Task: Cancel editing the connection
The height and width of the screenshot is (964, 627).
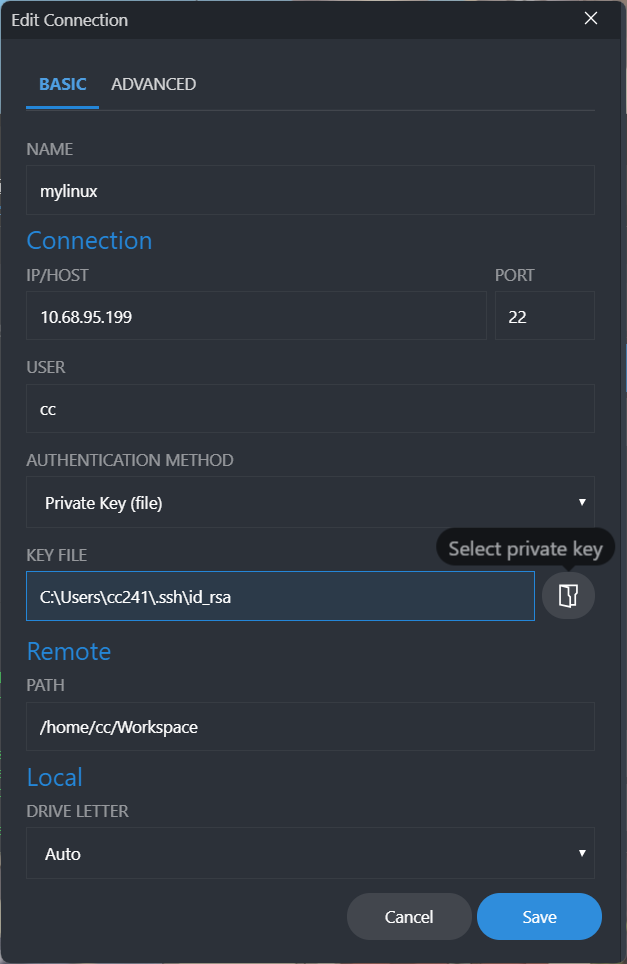Action: (409, 916)
